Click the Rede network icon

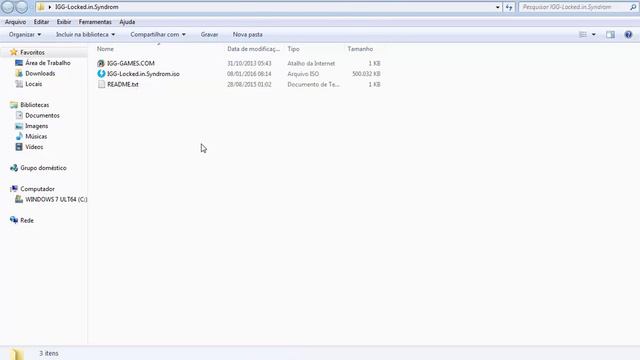14,220
